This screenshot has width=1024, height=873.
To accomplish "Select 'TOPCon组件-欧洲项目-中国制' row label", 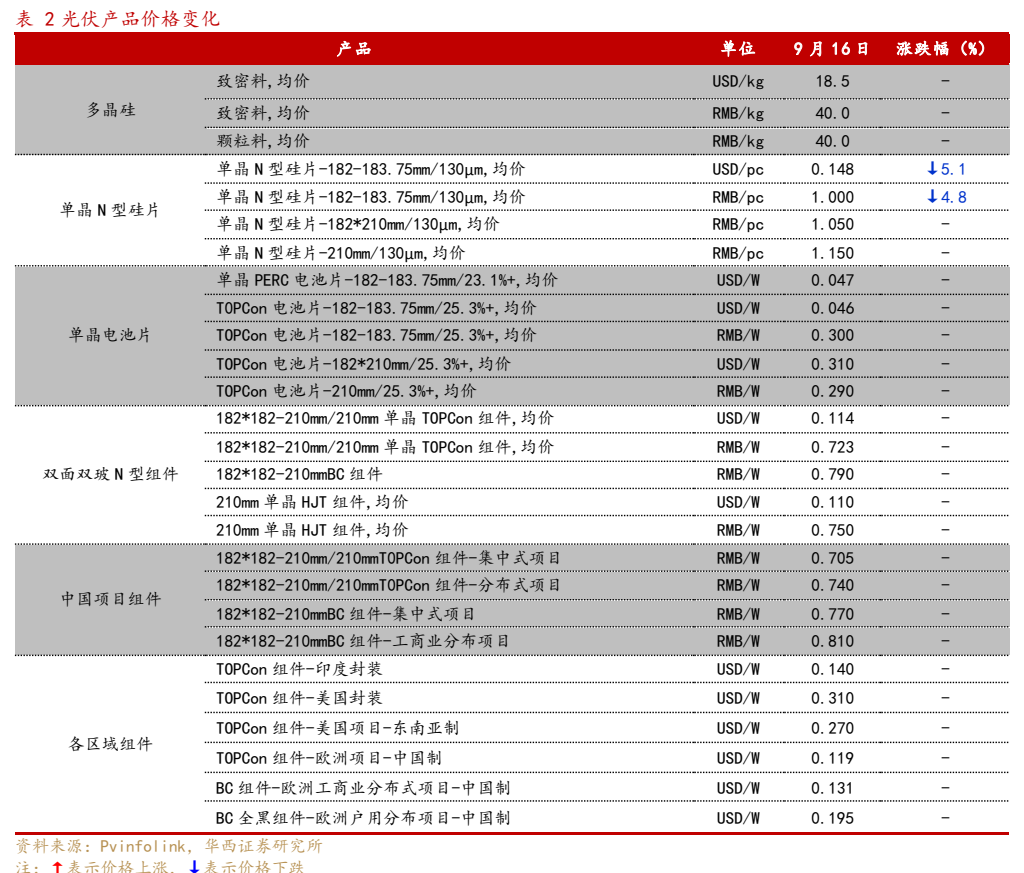I will point(329,758).
